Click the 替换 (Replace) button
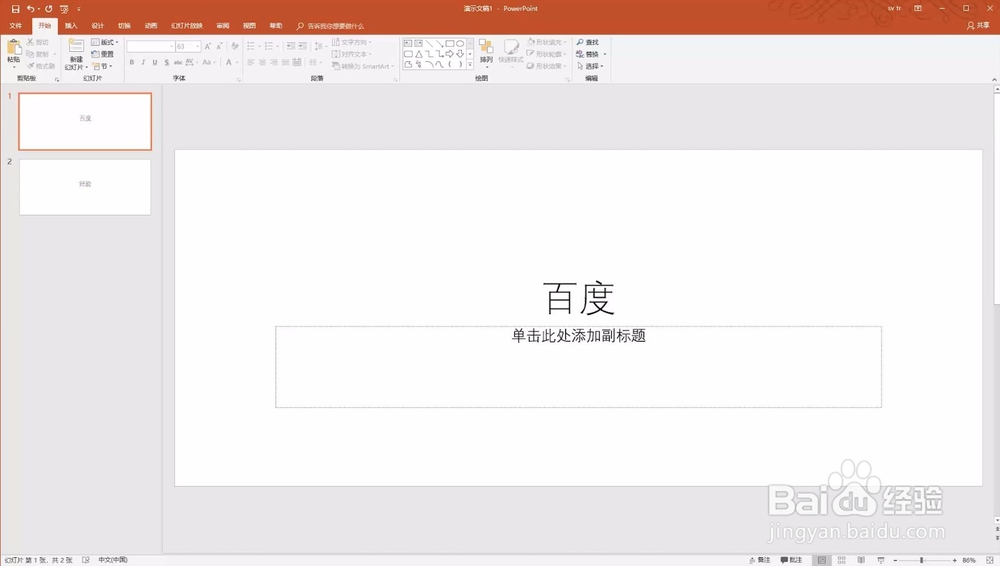This screenshot has height=566, width=1000. (x=591, y=54)
